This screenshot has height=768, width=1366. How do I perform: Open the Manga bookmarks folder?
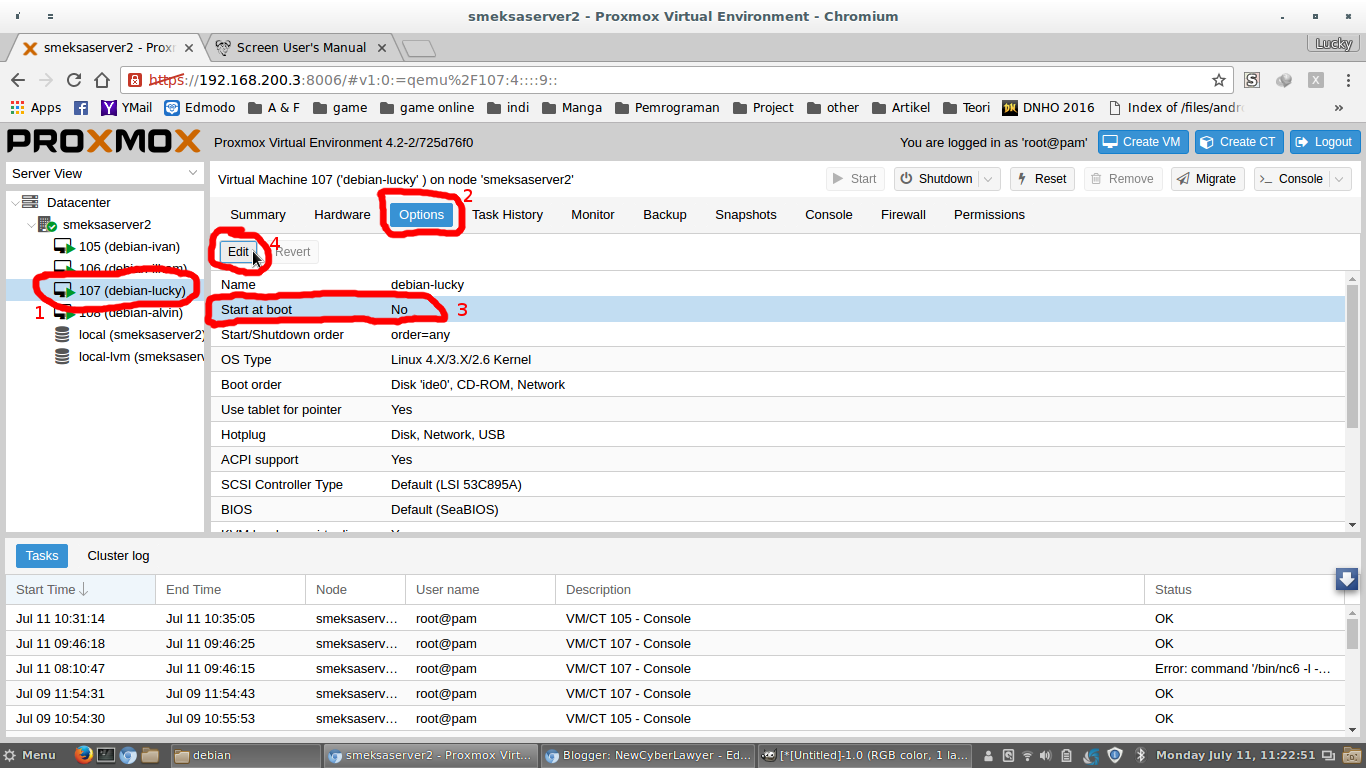pos(571,107)
